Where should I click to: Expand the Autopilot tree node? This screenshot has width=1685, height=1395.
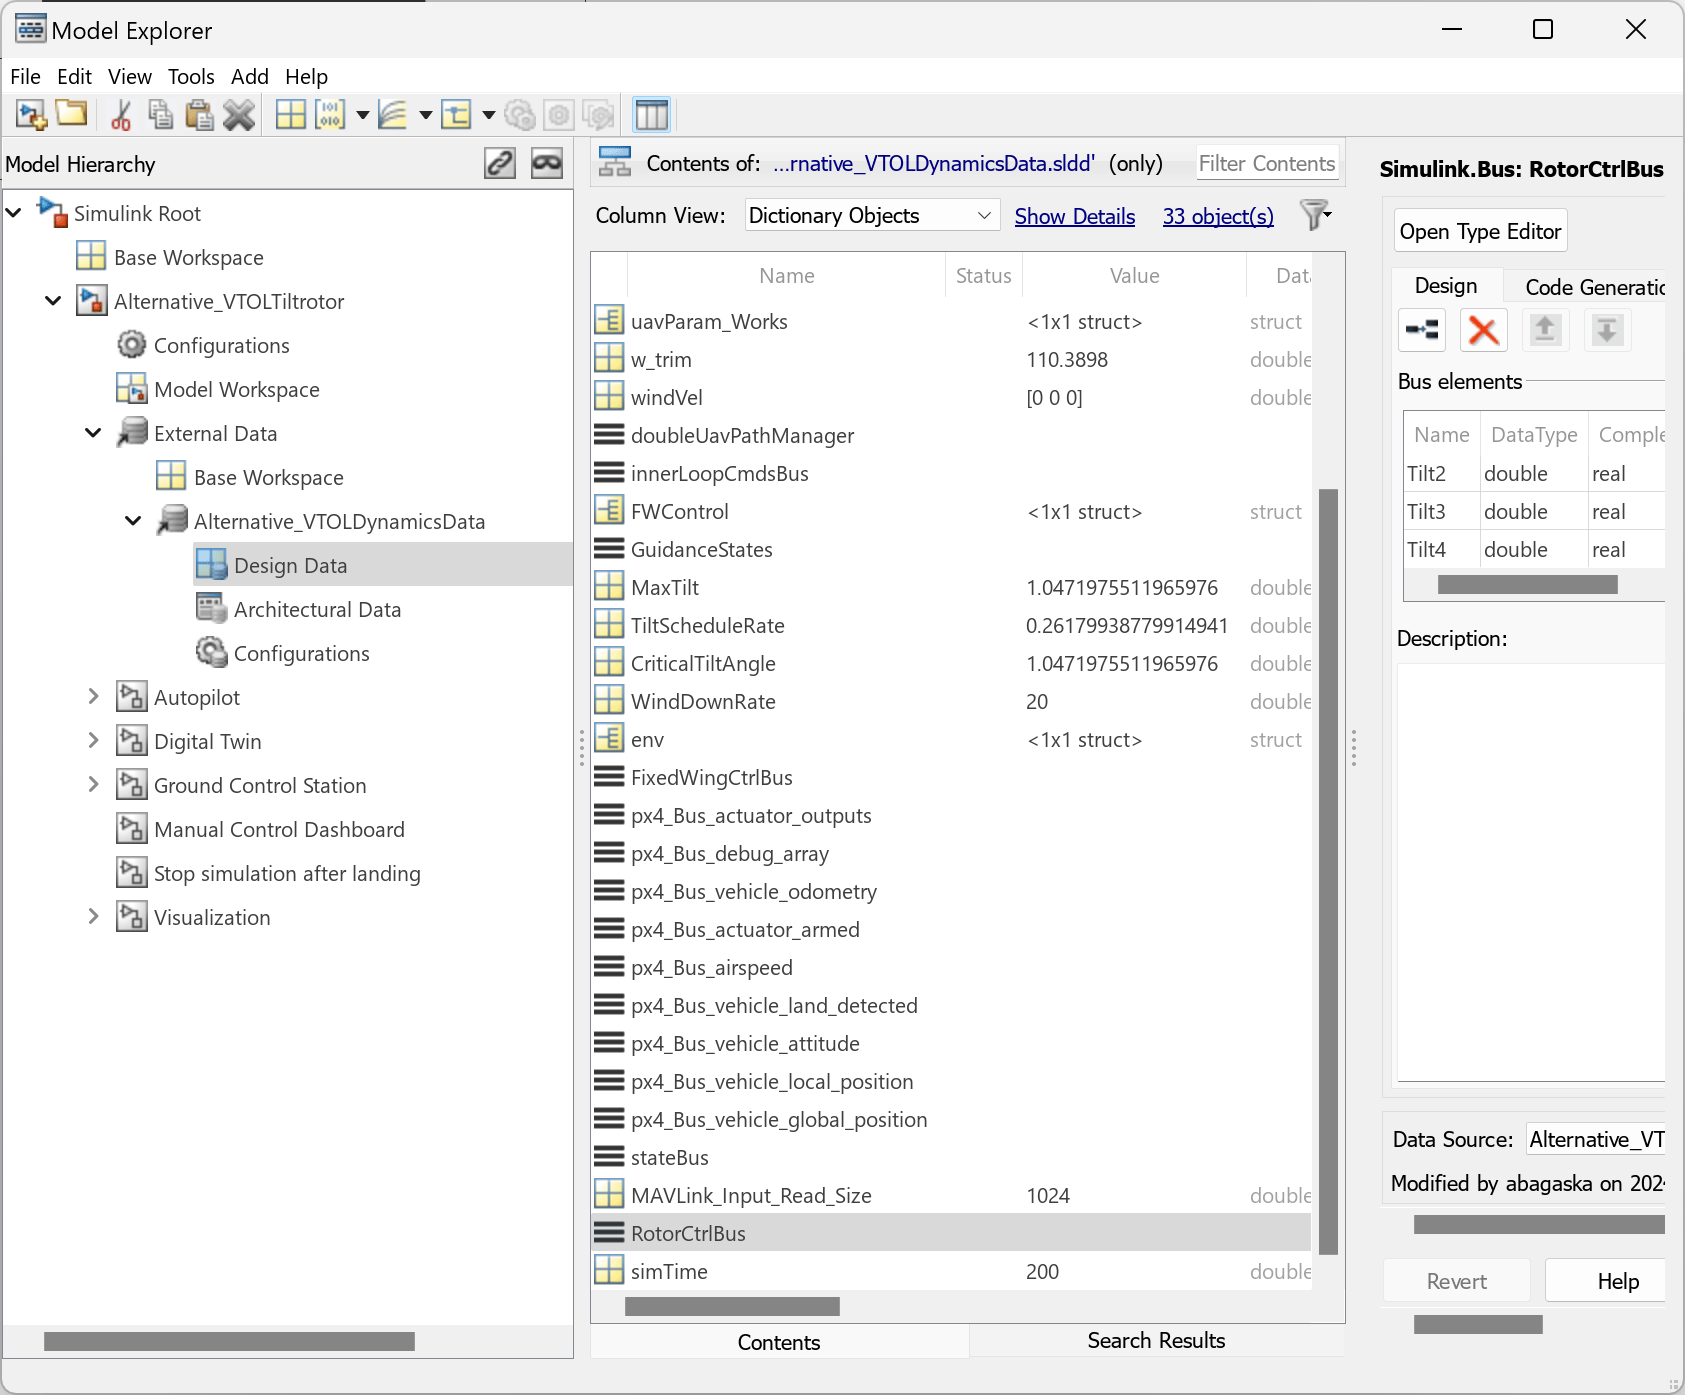click(93, 697)
